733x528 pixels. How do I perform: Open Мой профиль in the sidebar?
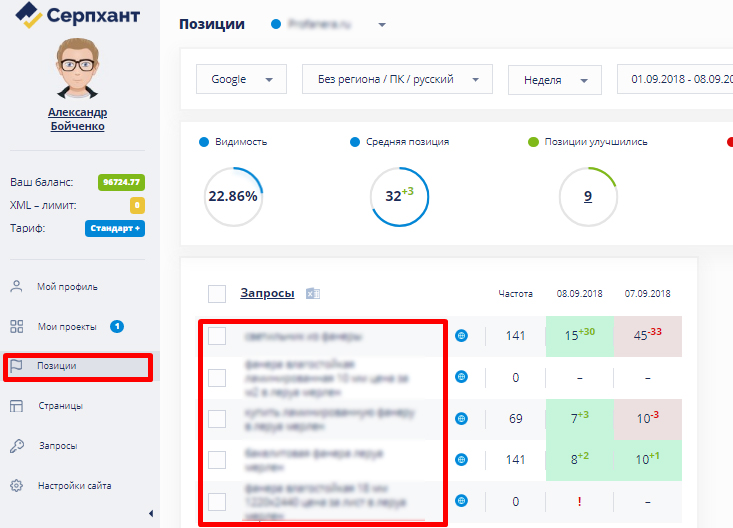pyautogui.click(x=67, y=287)
